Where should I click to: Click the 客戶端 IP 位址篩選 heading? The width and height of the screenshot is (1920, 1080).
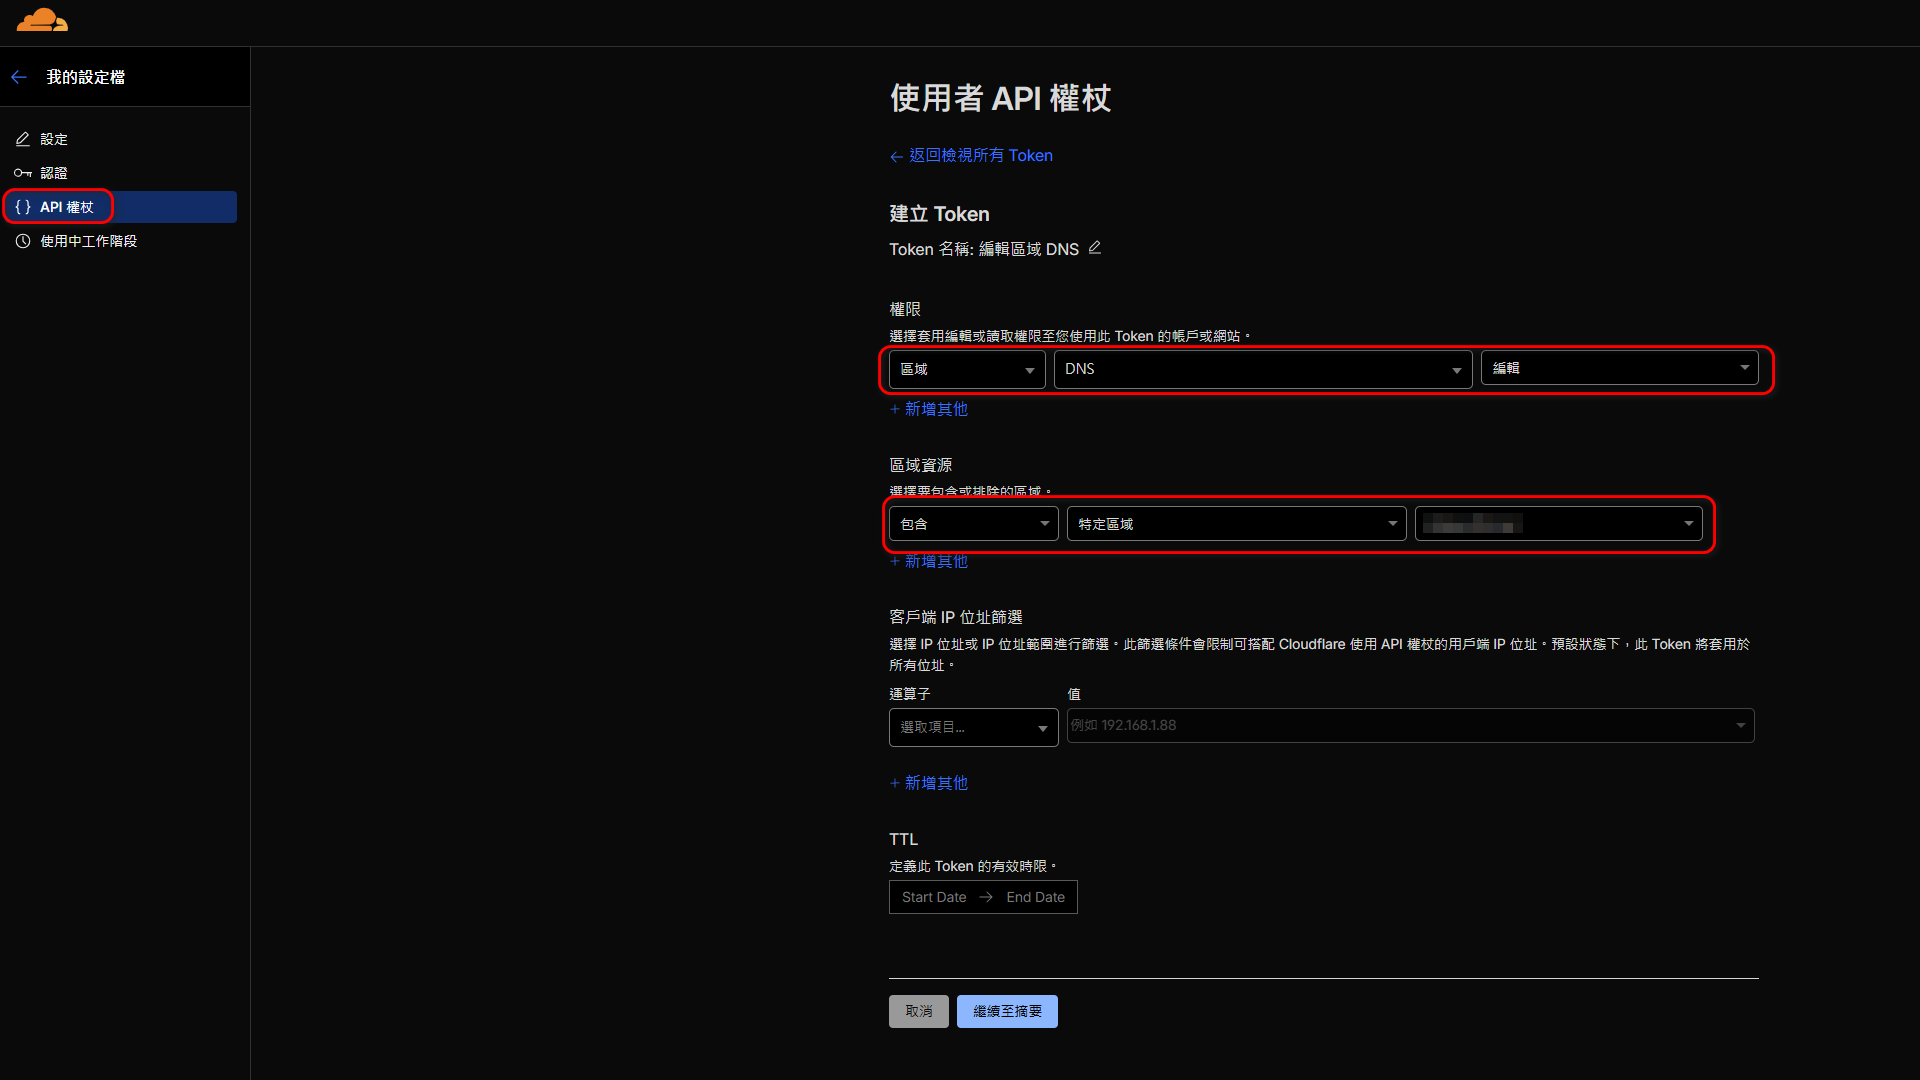pos(956,617)
